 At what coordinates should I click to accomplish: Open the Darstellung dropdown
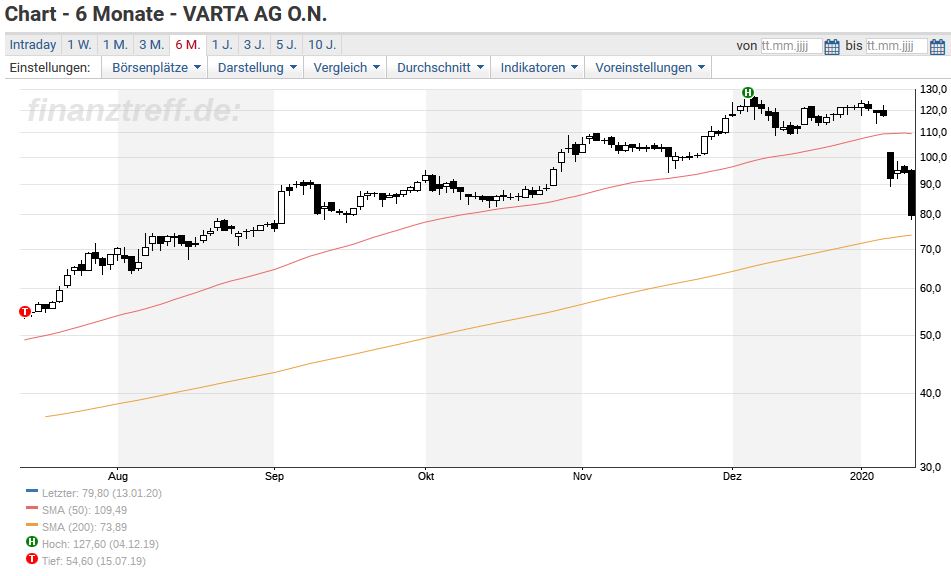tap(257, 67)
